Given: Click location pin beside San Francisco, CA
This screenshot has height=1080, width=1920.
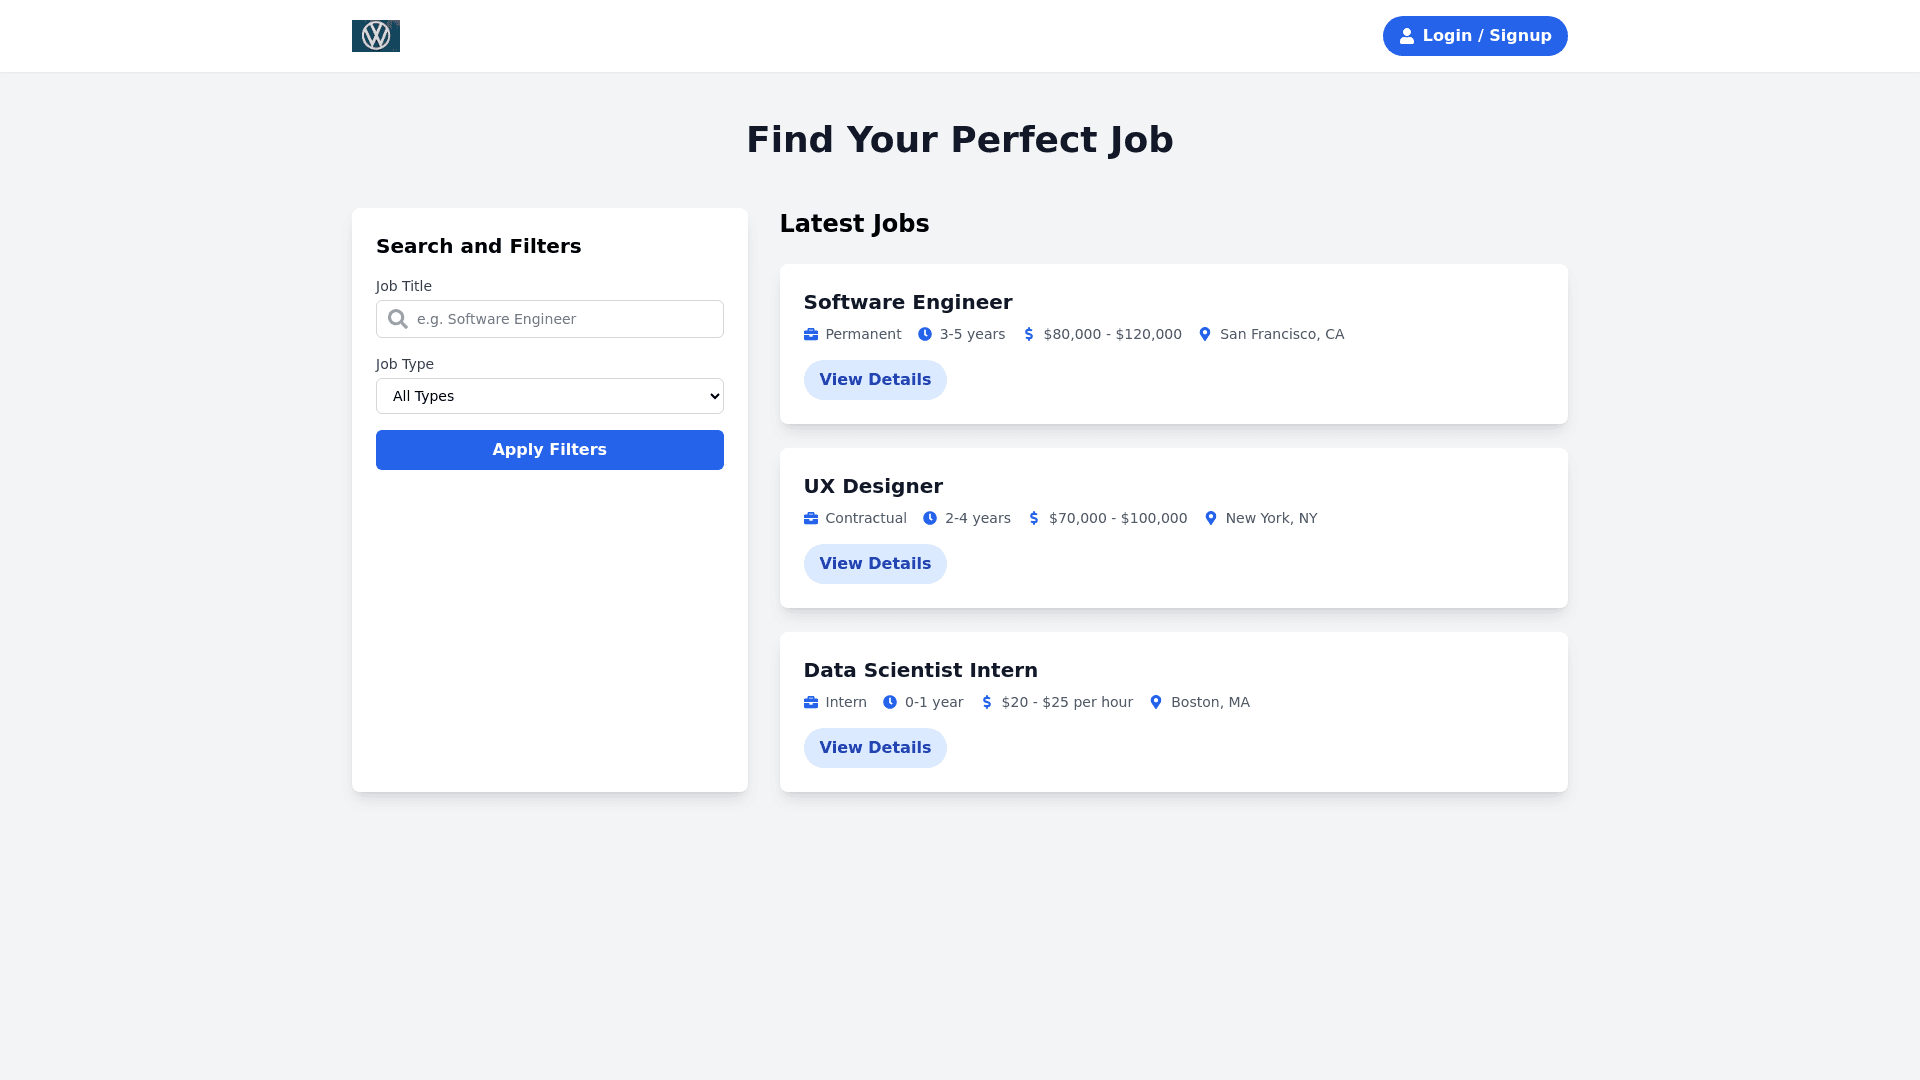Looking at the screenshot, I should [1205, 334].
